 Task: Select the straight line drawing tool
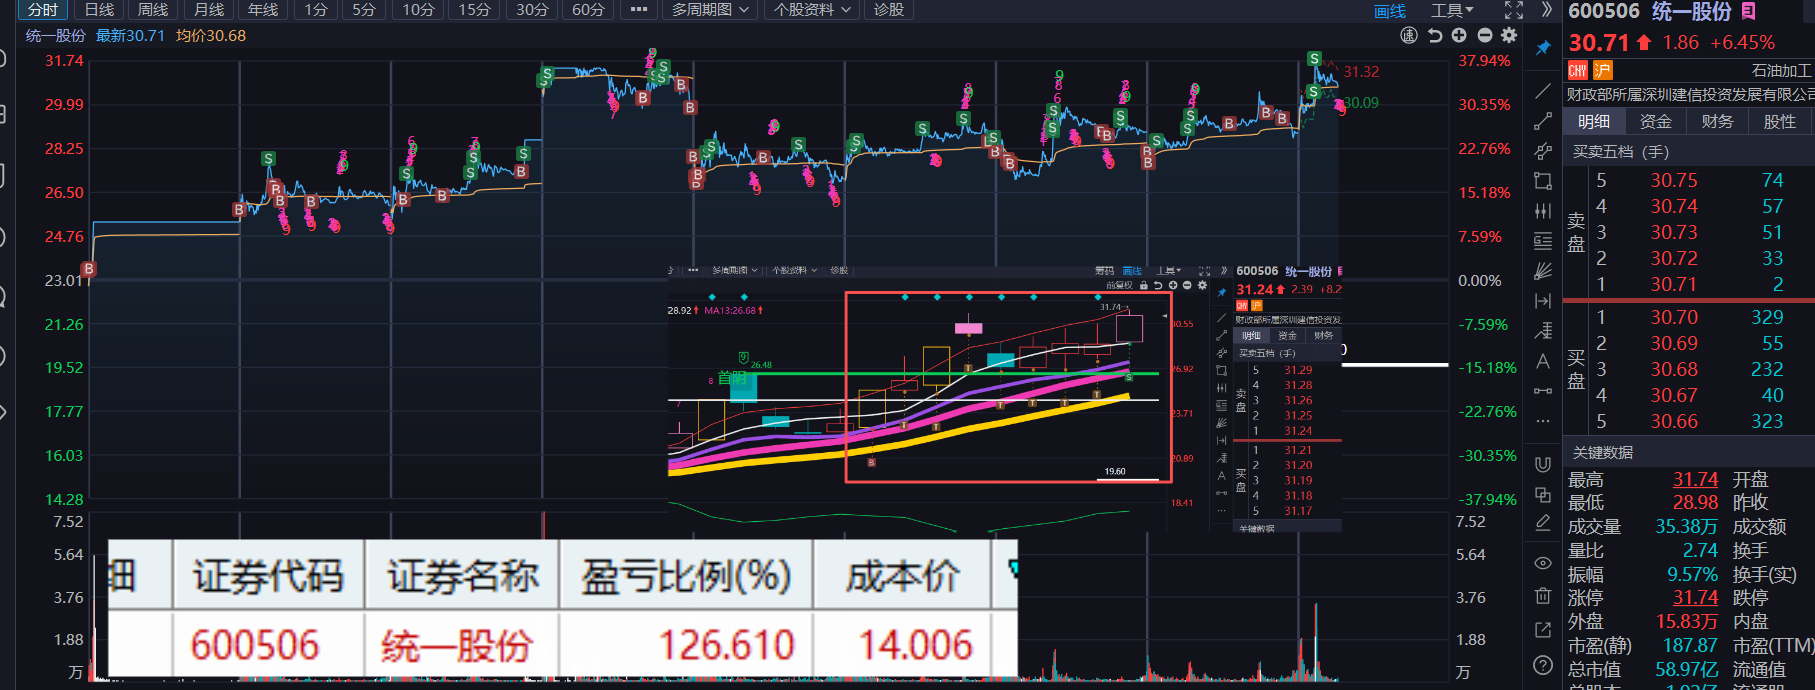point(1543,91)
